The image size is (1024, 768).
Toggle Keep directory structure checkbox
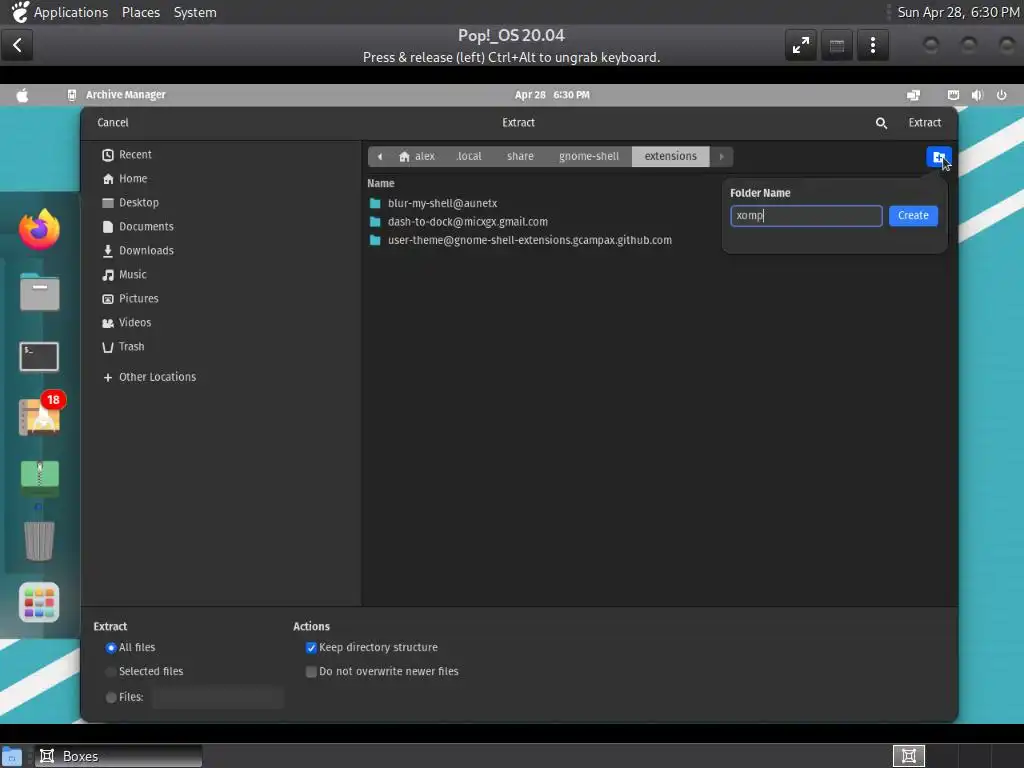312,648
